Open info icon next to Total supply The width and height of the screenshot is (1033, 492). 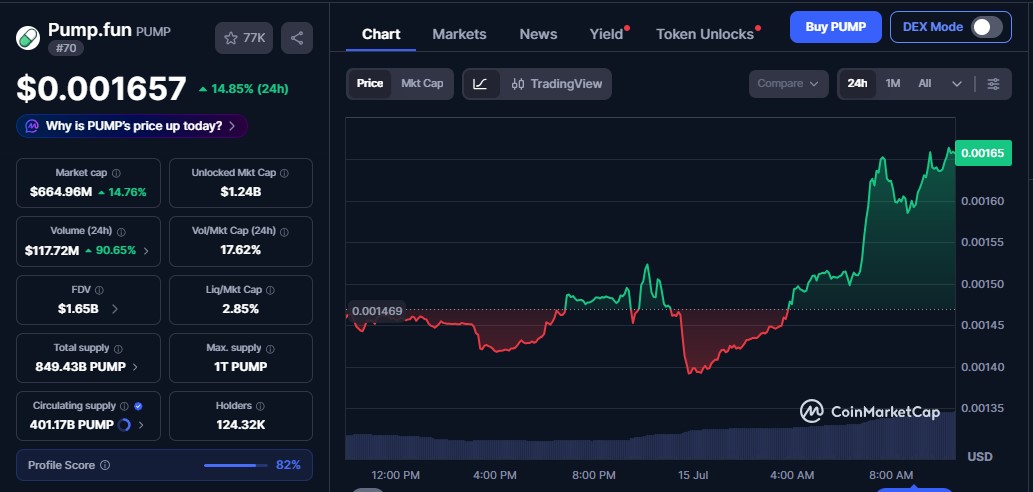click(x=117, y=348)
